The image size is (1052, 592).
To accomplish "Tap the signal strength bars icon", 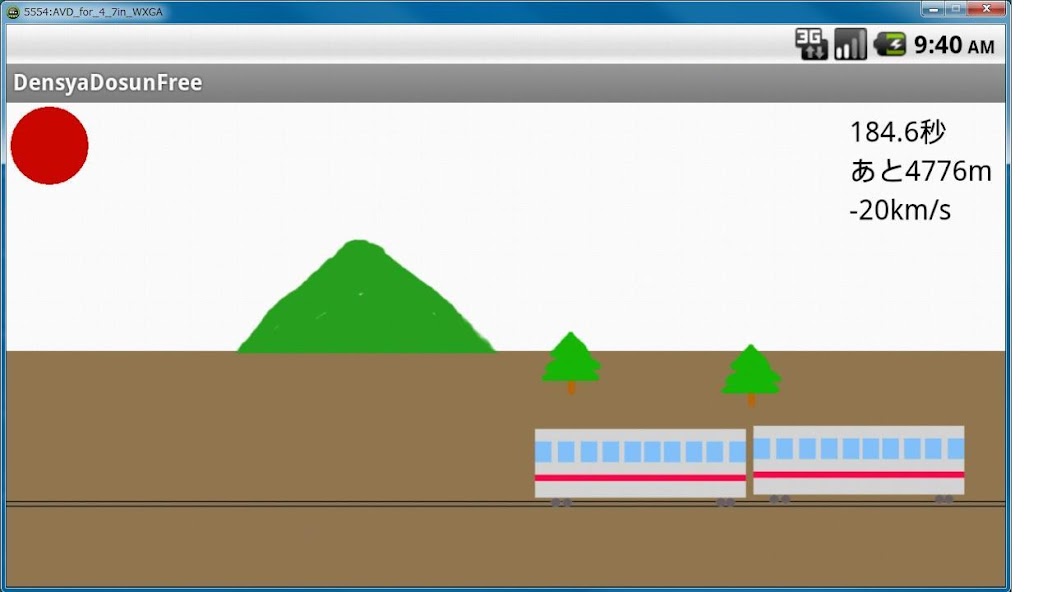I will [x=851, y=44].
